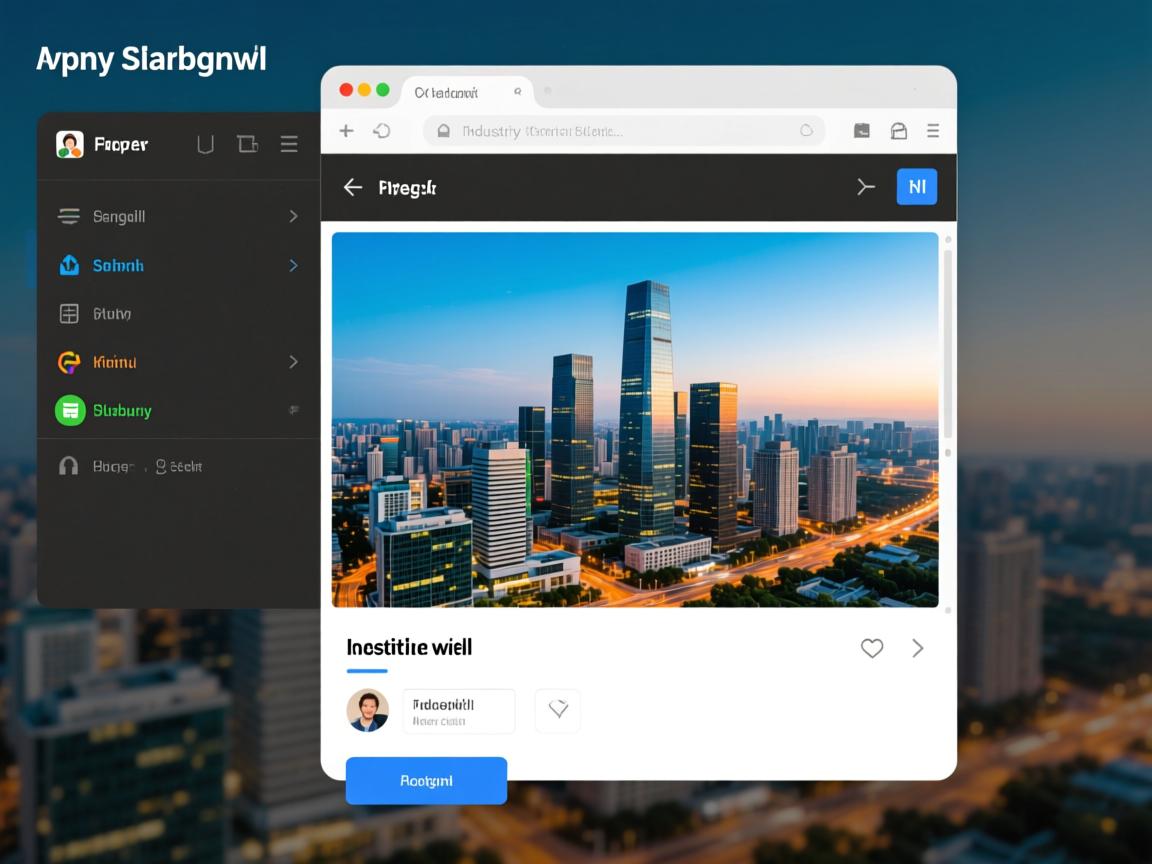Click the city skyline photo
Screen dimensions: 1152x864
[x=634, y=420]
